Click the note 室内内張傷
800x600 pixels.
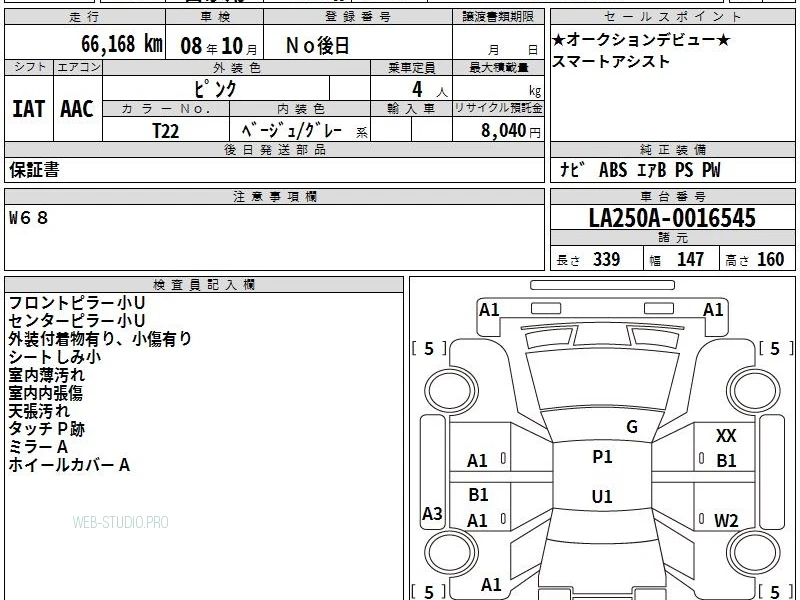click(x=45, y=393)
